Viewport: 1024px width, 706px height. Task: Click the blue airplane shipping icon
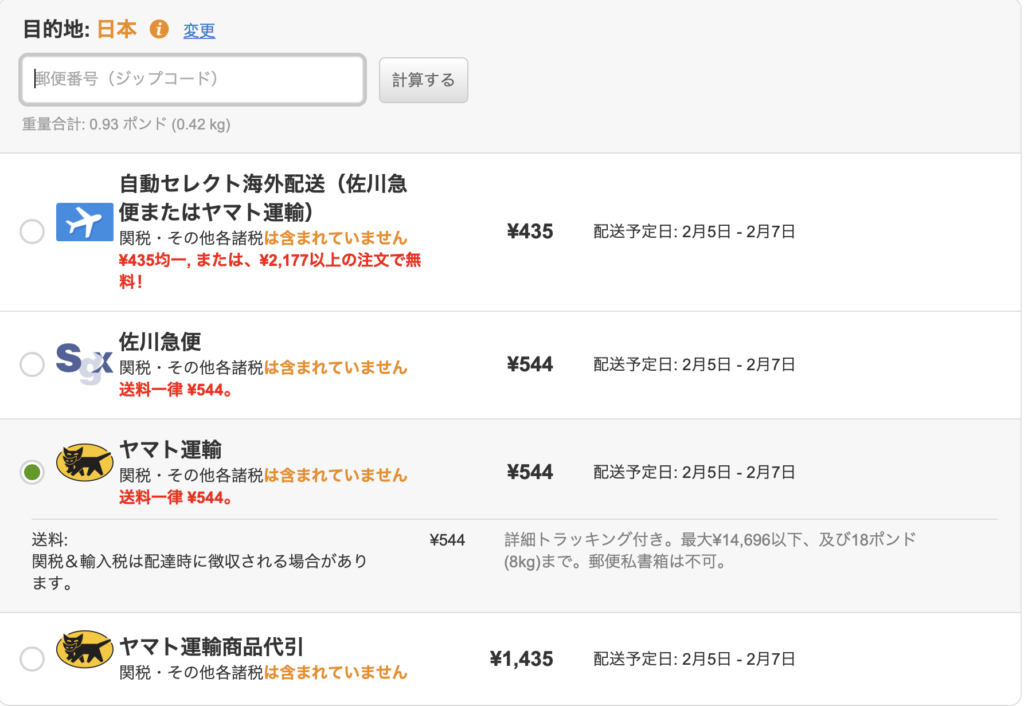coord(84,222)
